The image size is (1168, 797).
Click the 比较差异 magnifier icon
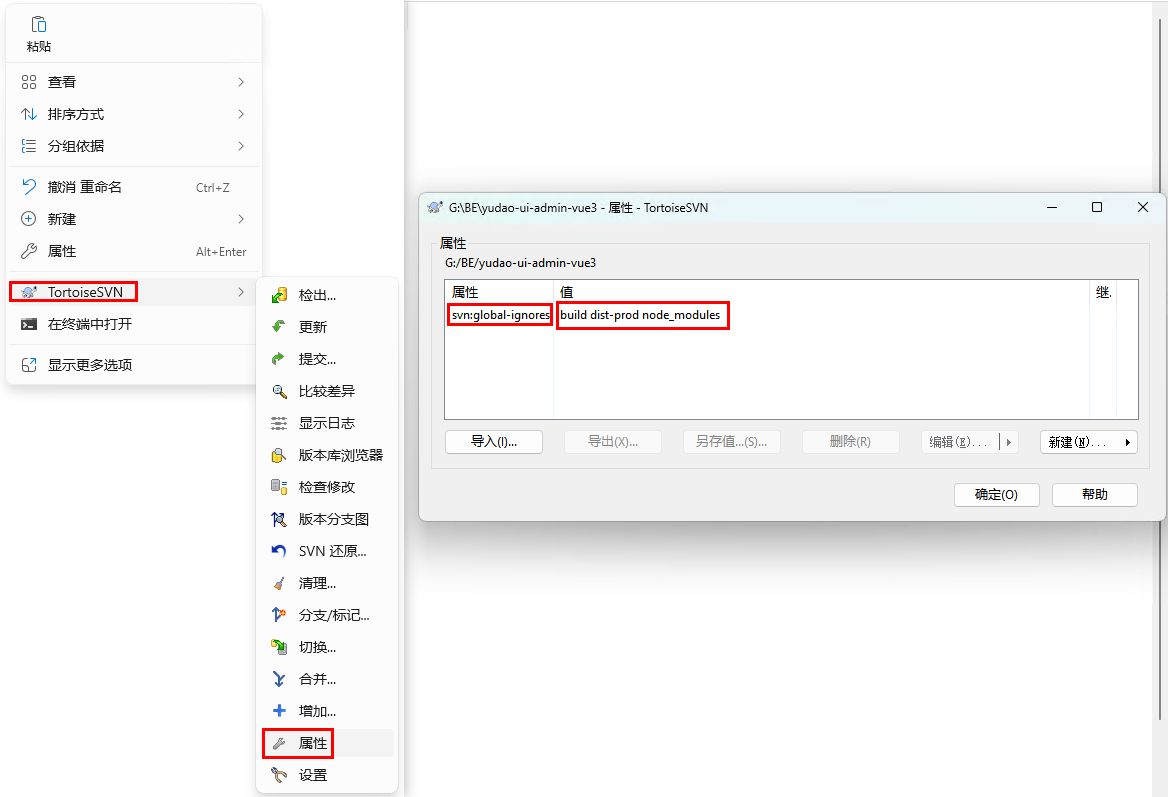point(279,391)
